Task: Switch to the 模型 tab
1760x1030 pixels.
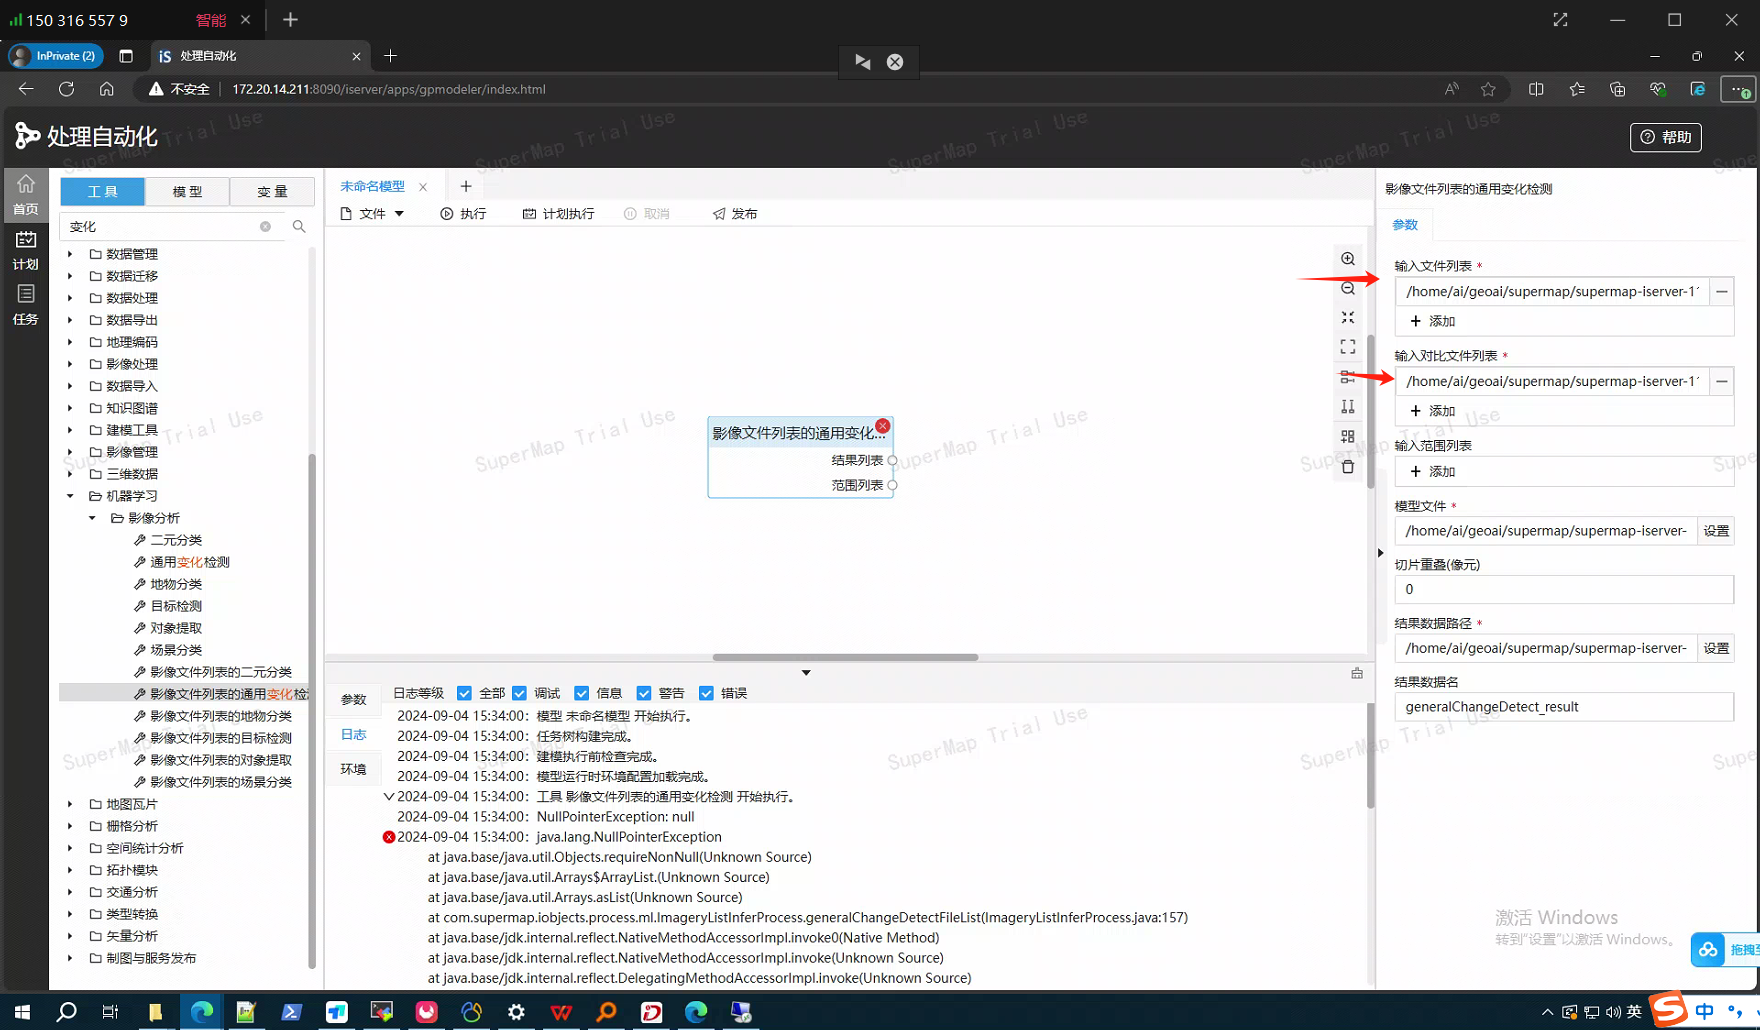Action: point(187,191)
